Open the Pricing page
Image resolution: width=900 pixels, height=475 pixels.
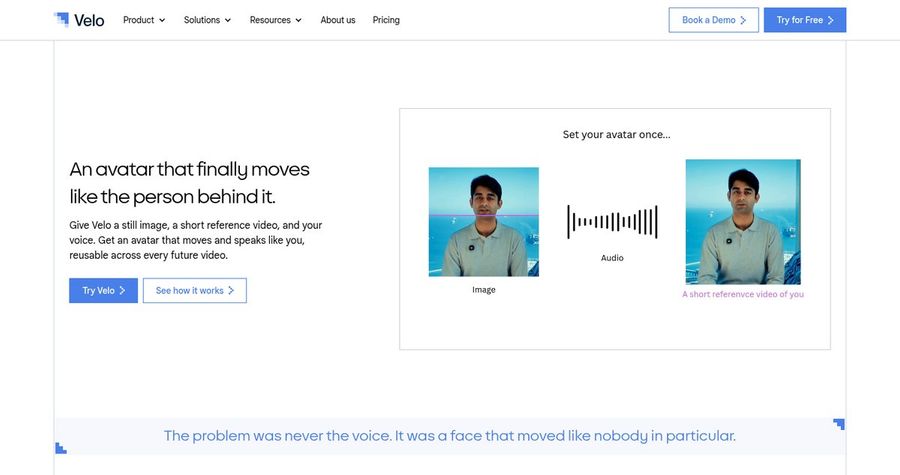[386, 20]
